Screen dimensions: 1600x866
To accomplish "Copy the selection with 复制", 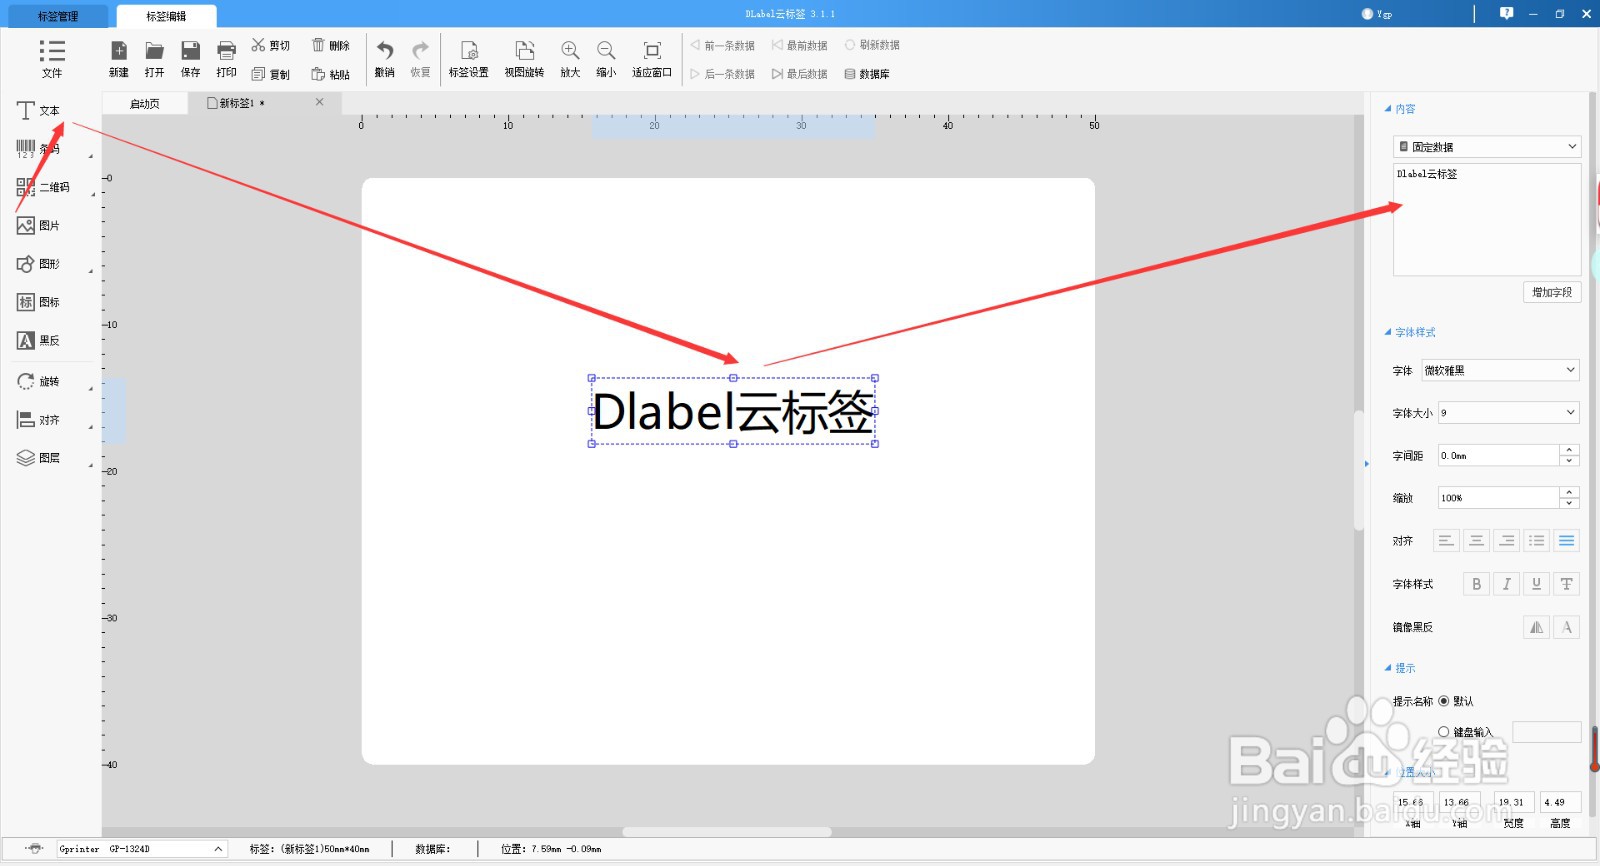I will pos(271,74).
